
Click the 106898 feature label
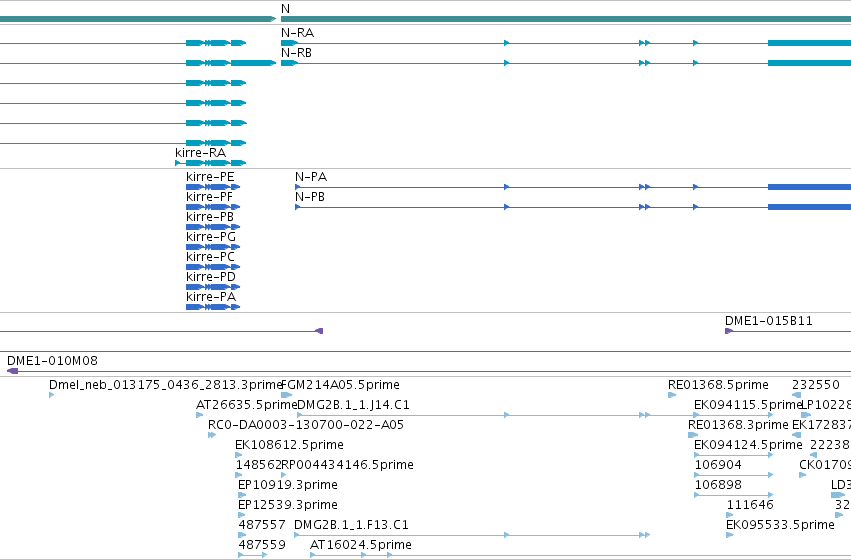point(718,485)
